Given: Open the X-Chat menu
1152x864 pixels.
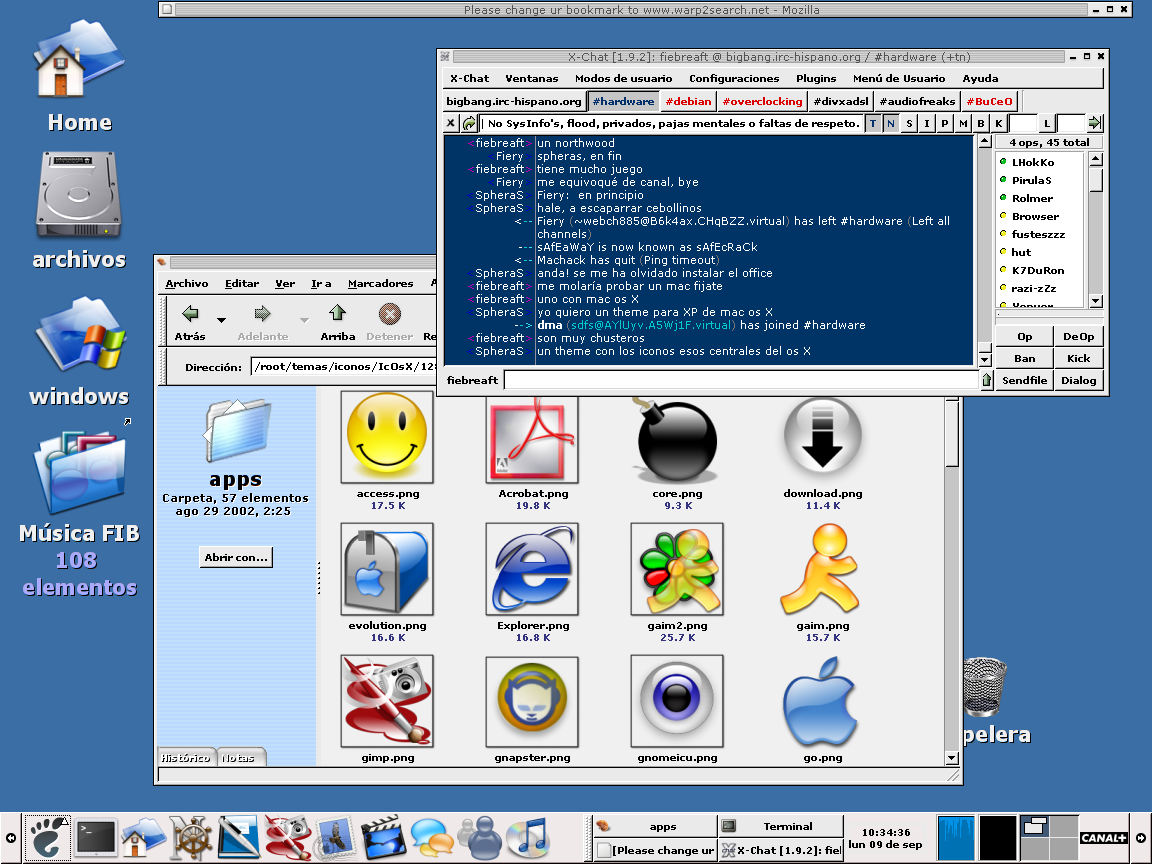Looking at the screenshot, I should [x=469, y=79].
